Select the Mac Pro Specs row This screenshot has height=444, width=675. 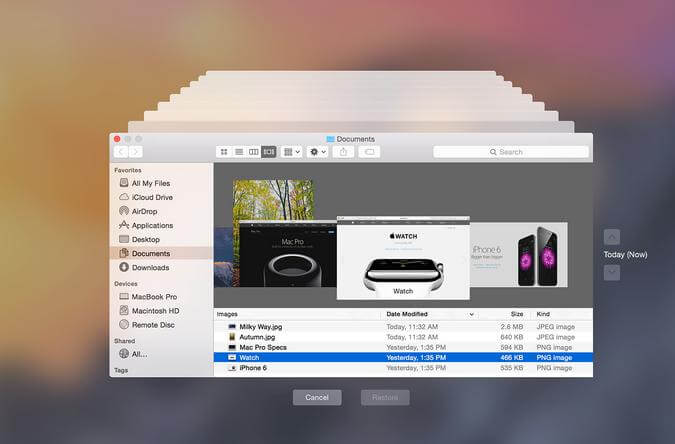403,348
